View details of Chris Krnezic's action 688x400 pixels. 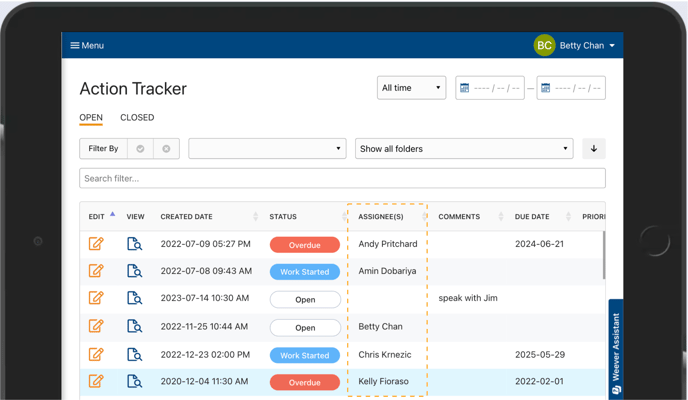click(x=135, y=355)
